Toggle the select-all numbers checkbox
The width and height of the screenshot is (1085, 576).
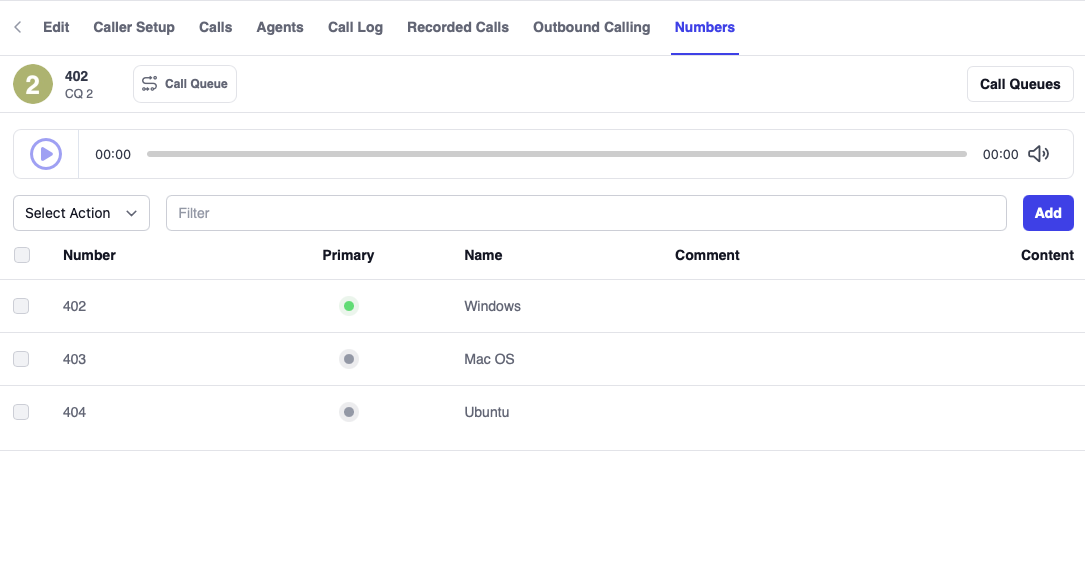click(x=22, y=255)
